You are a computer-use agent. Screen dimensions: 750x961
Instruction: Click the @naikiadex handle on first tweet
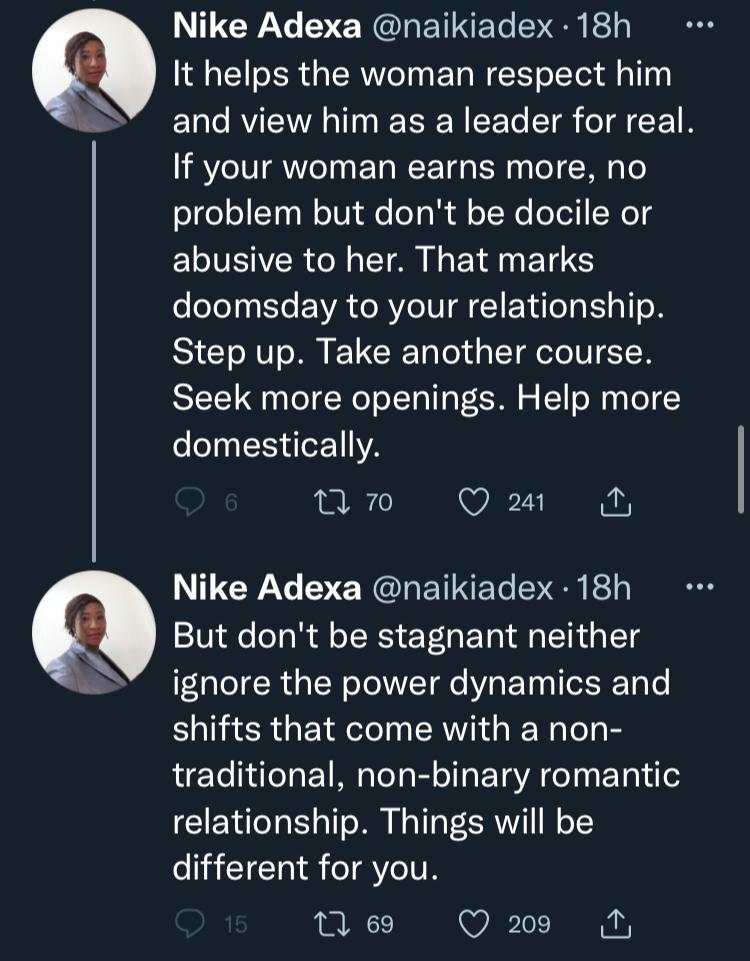pyautogui.click(x=462, y=28)
